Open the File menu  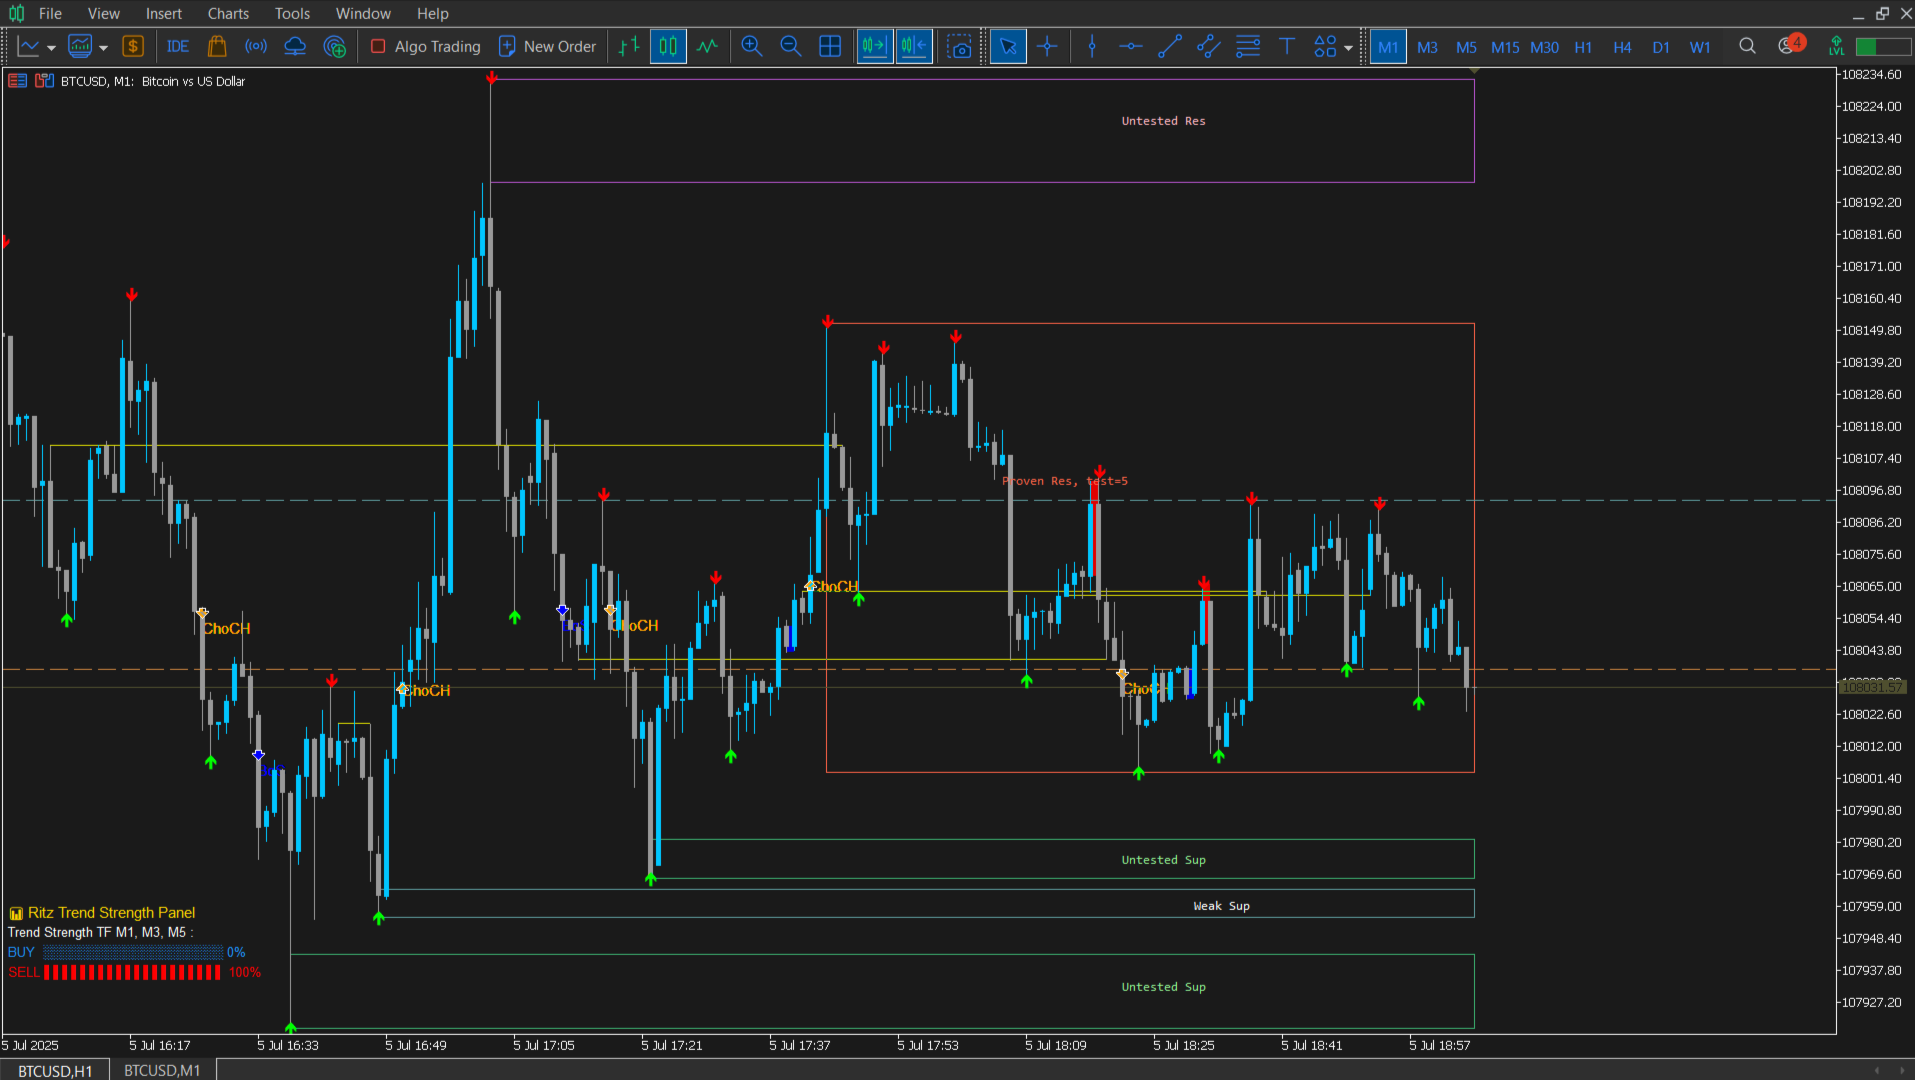click(x=50, y=13)
